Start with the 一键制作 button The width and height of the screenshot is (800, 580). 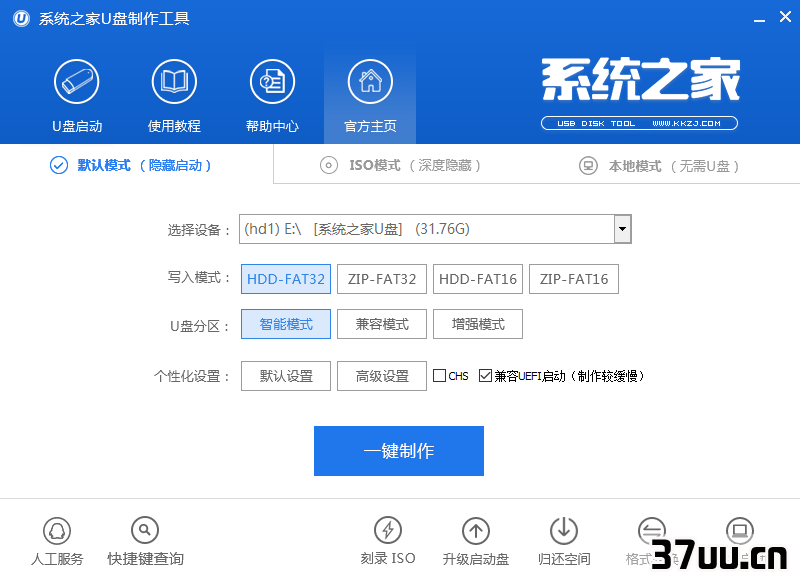(x=399, y=451)
